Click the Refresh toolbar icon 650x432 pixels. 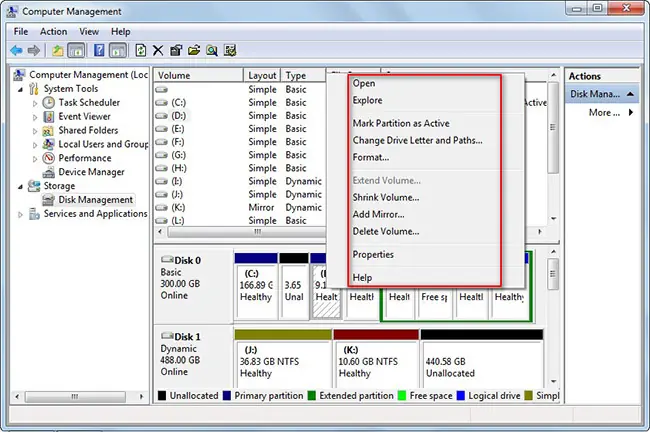point(141,51)
